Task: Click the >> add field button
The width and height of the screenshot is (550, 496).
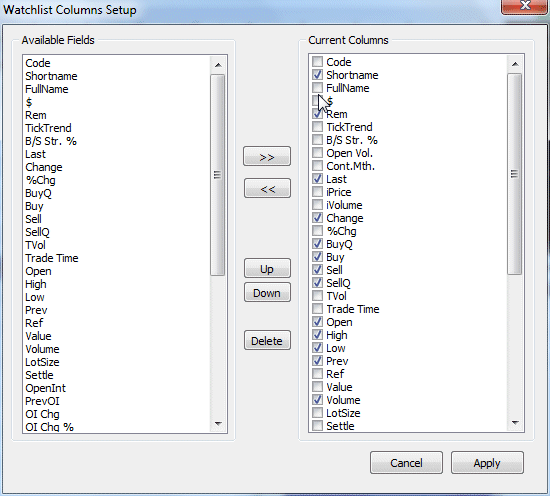Action: point(267,156)
